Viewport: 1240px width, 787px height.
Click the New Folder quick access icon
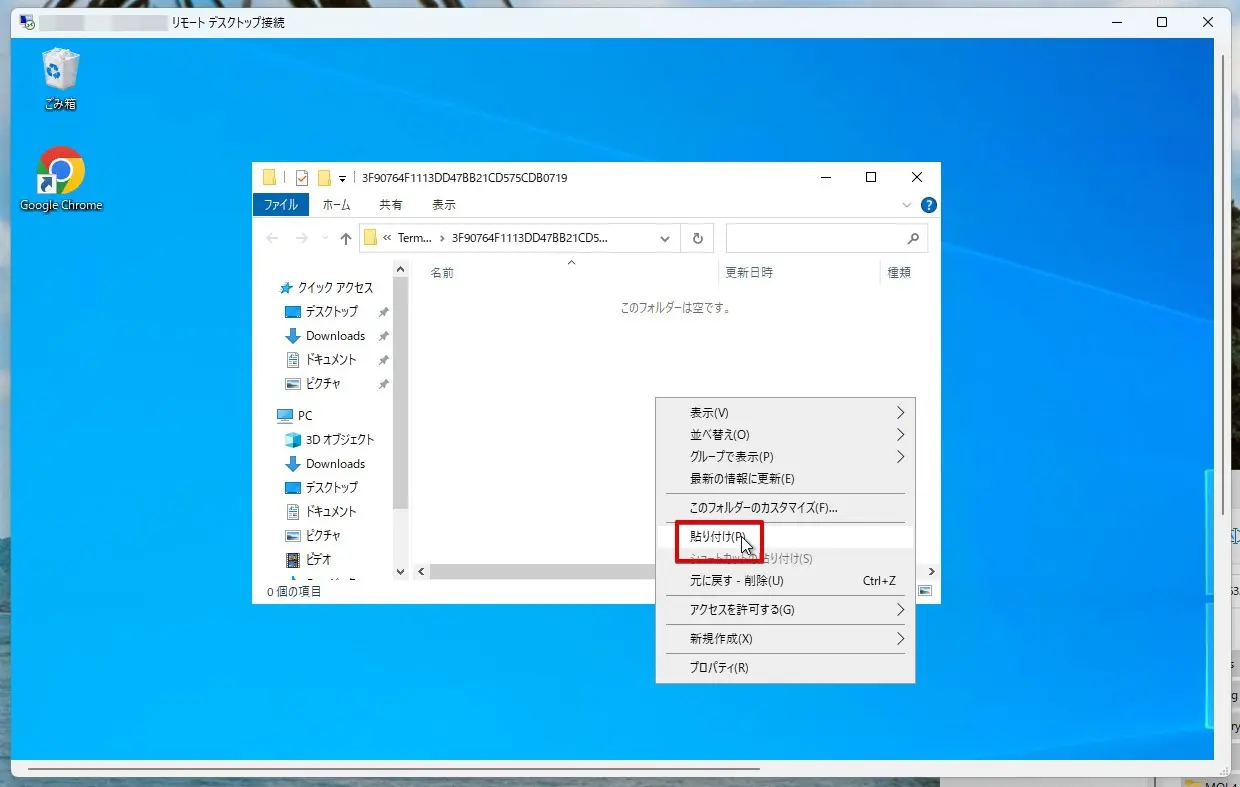(x=324, y=178)
